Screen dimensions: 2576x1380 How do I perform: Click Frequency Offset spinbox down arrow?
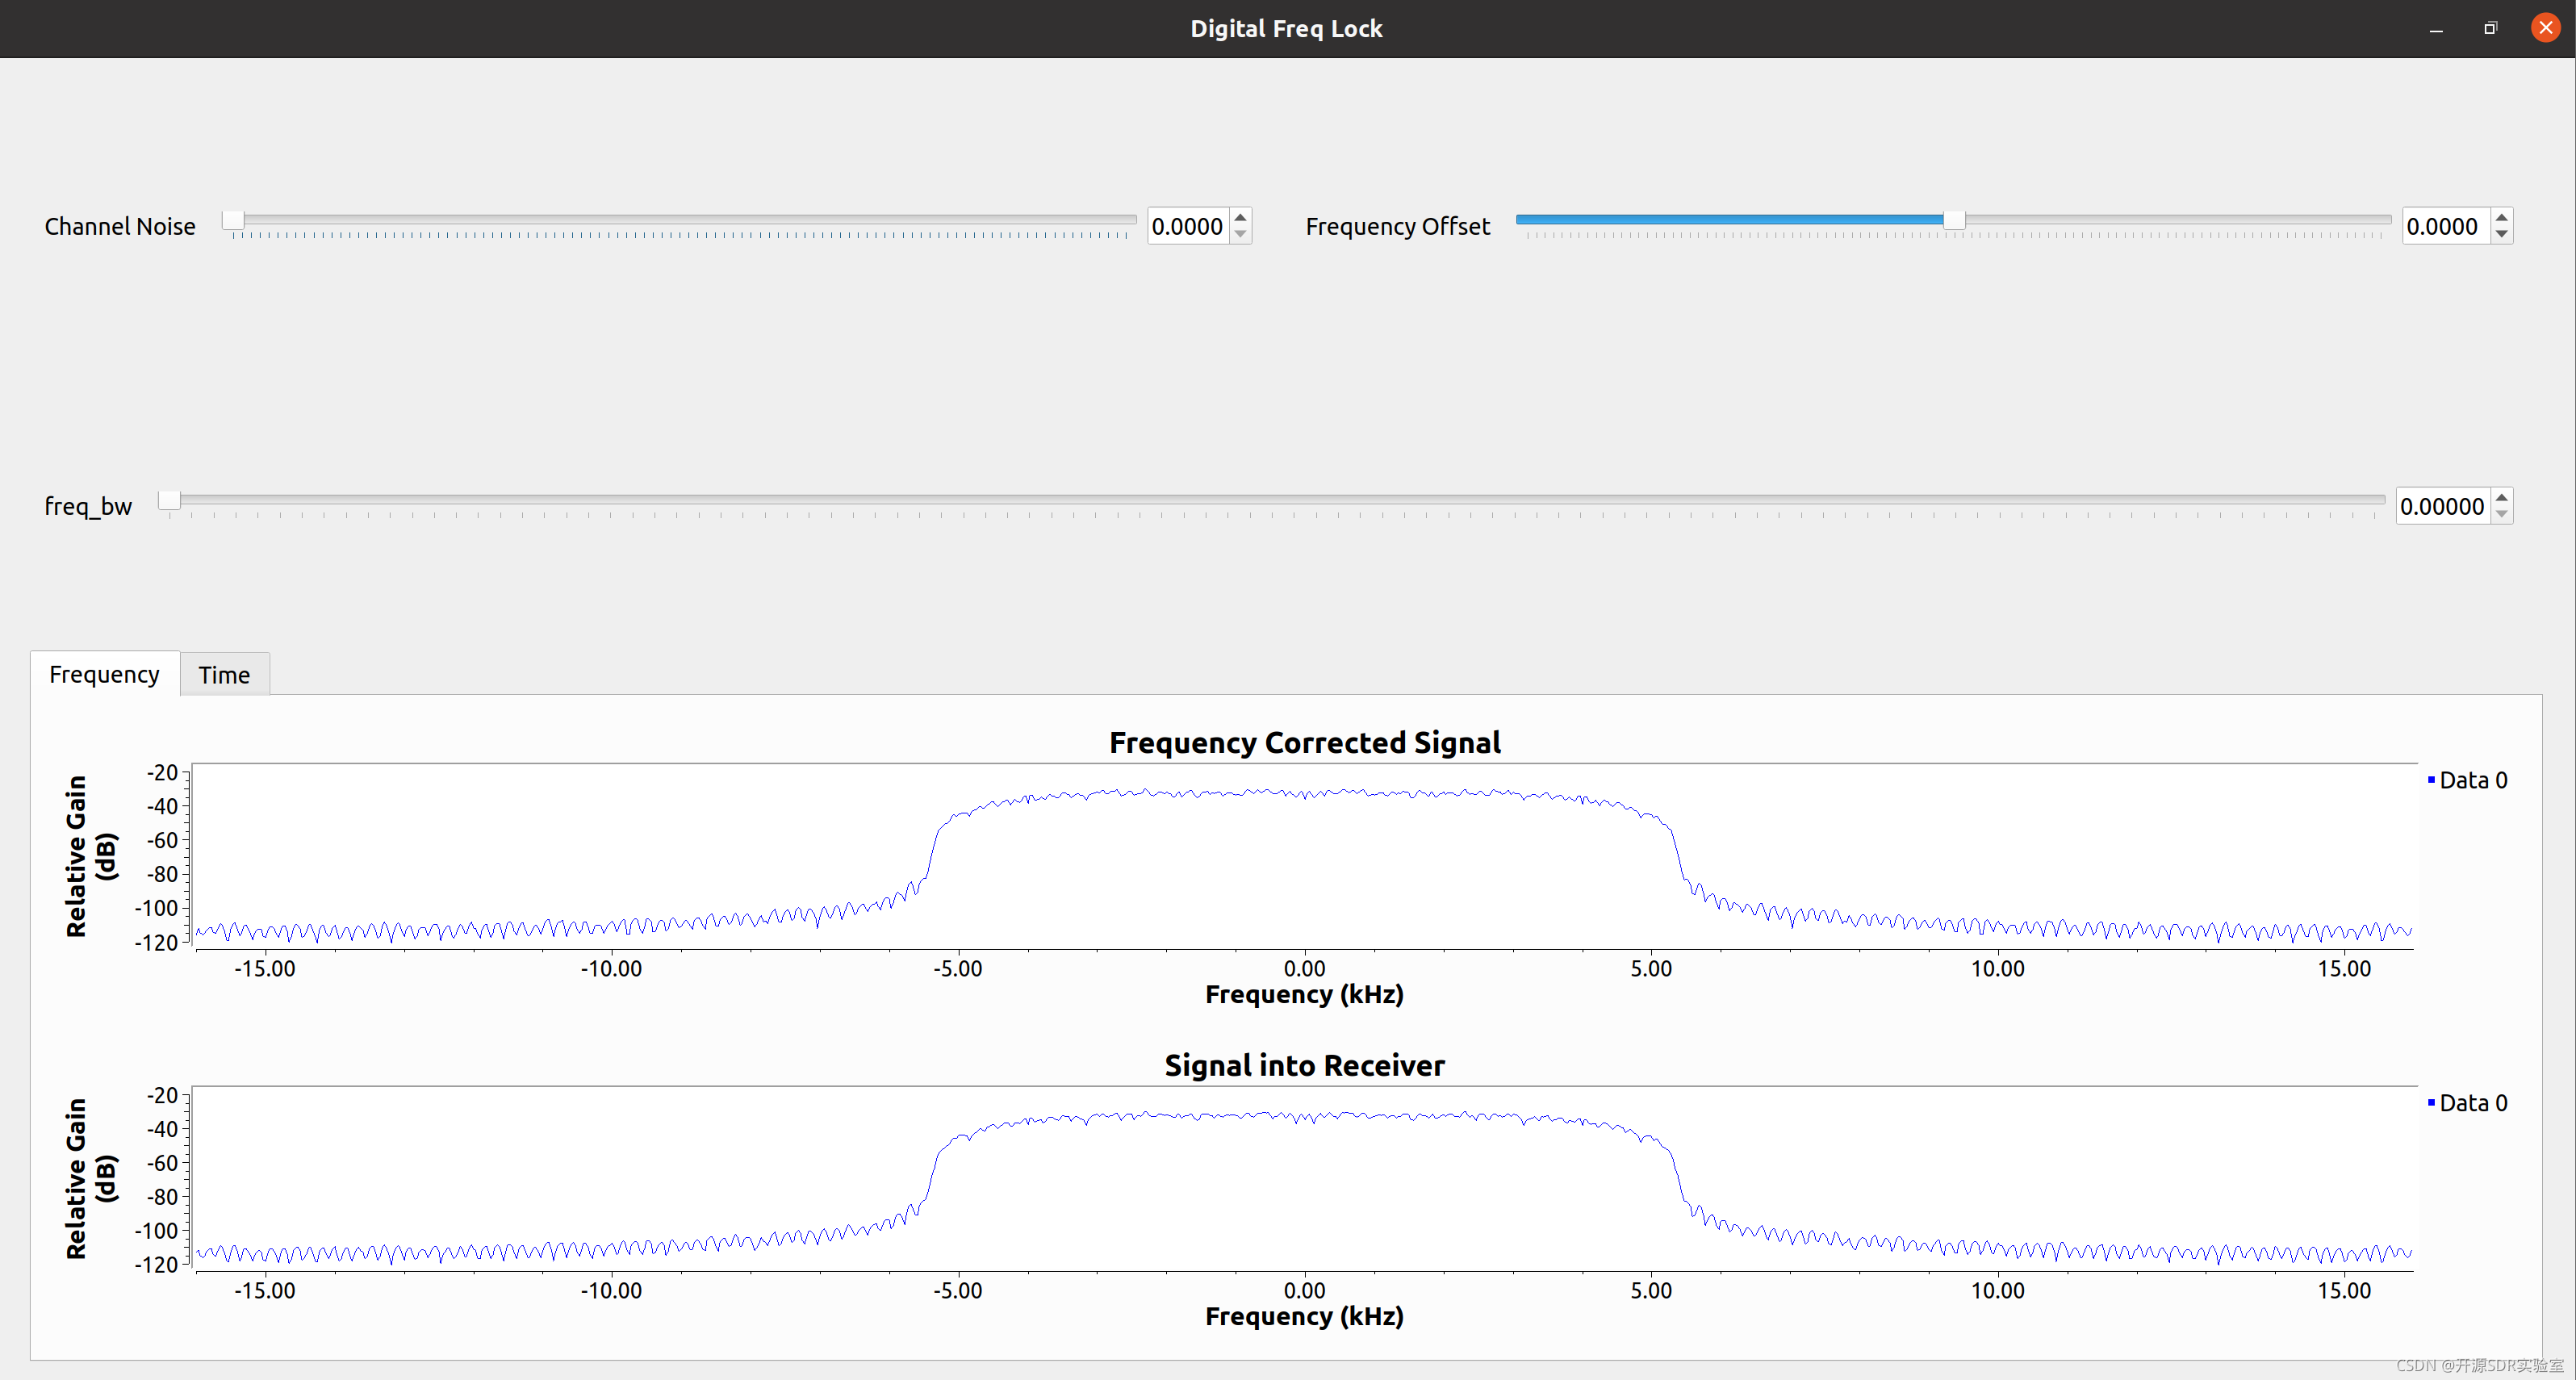pyautogui.click(x=2501, y=235)
